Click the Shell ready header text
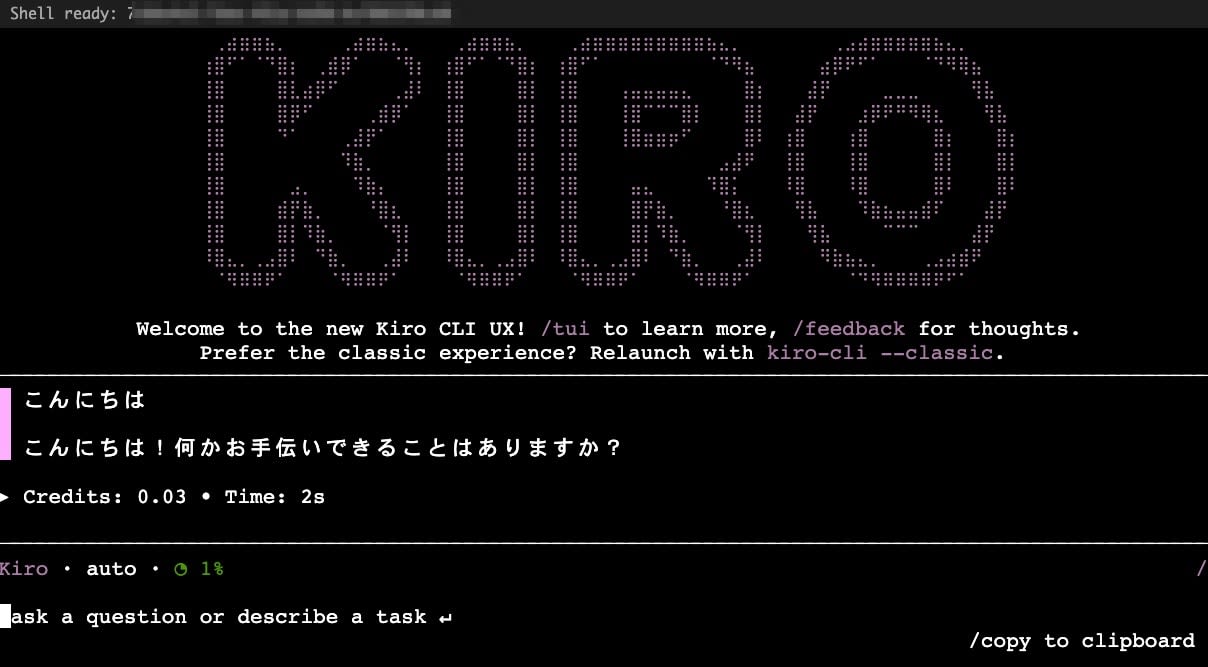1208x667 pixels. tap(63, 14)
